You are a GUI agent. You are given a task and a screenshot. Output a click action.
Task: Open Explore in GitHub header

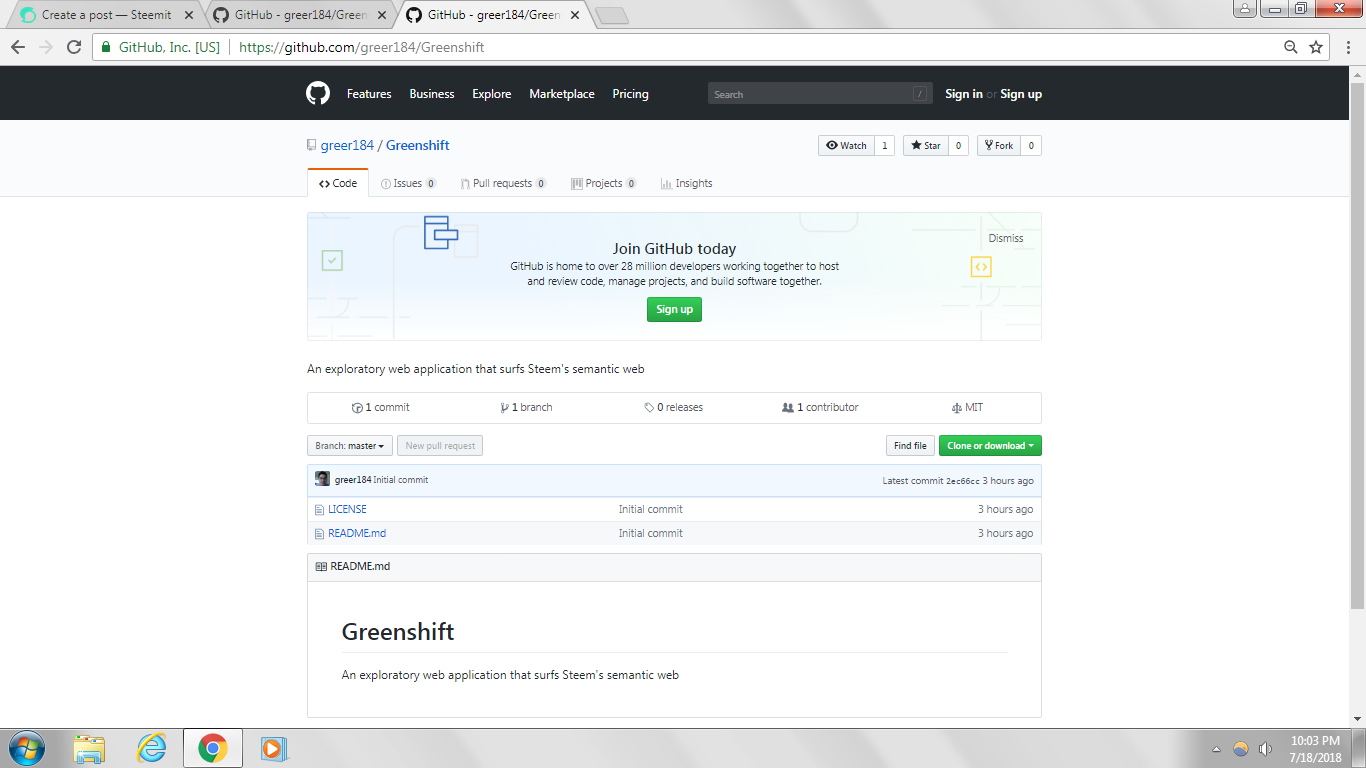point(492,94)
